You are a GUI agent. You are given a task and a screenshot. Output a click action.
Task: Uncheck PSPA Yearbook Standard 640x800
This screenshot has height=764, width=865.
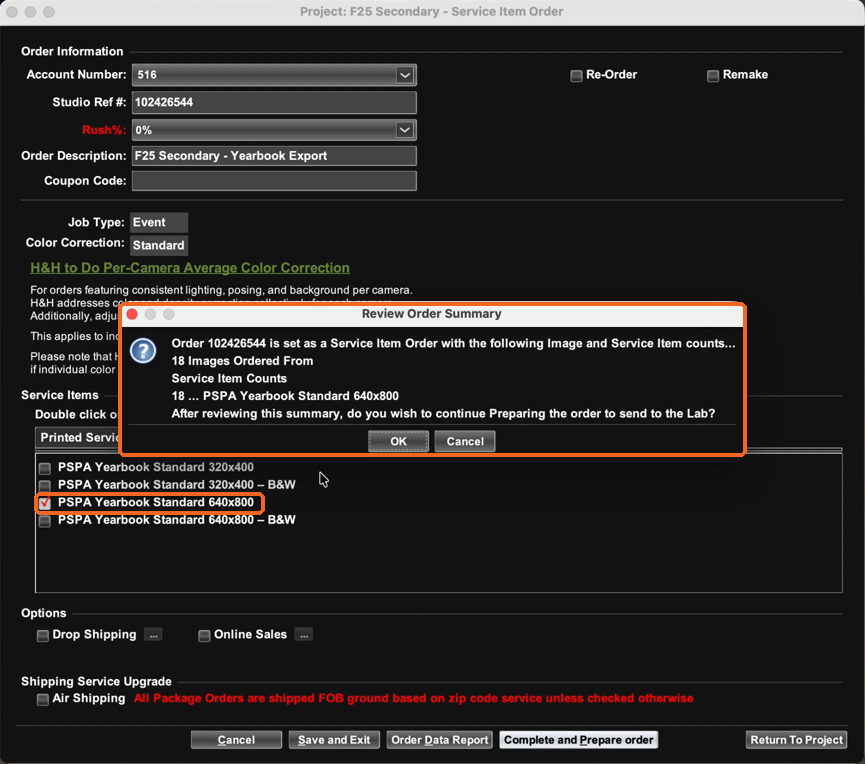(x=45, y=503)
